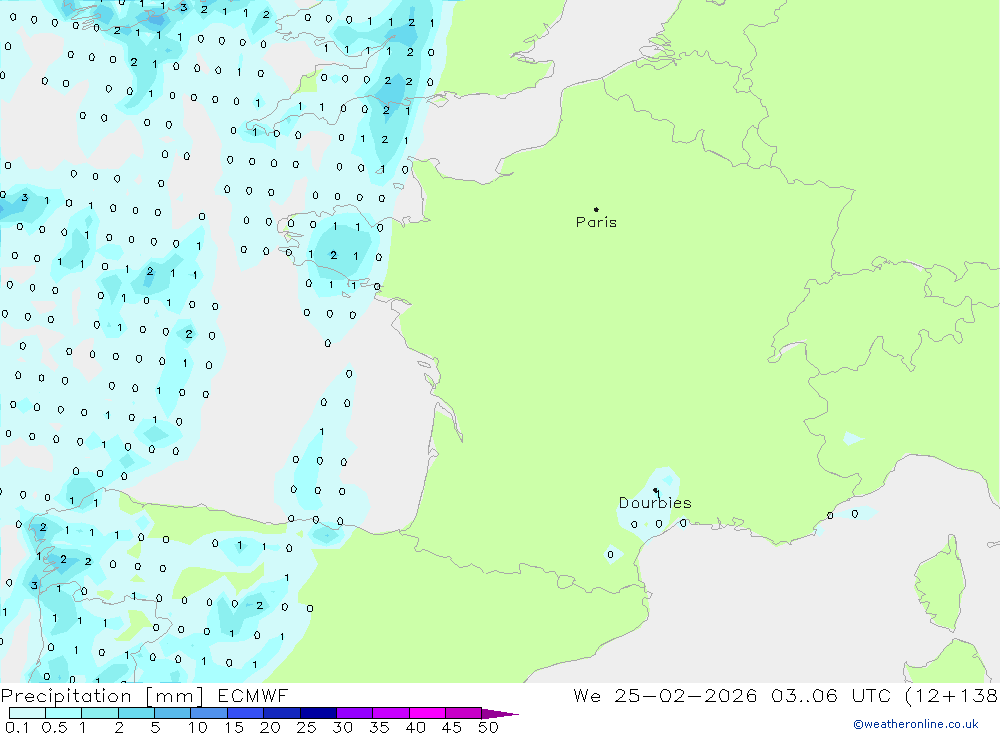This screenshot has height=733, width=1000.
Task: Click the '20' legend scale value
Action: coord(270,727)
